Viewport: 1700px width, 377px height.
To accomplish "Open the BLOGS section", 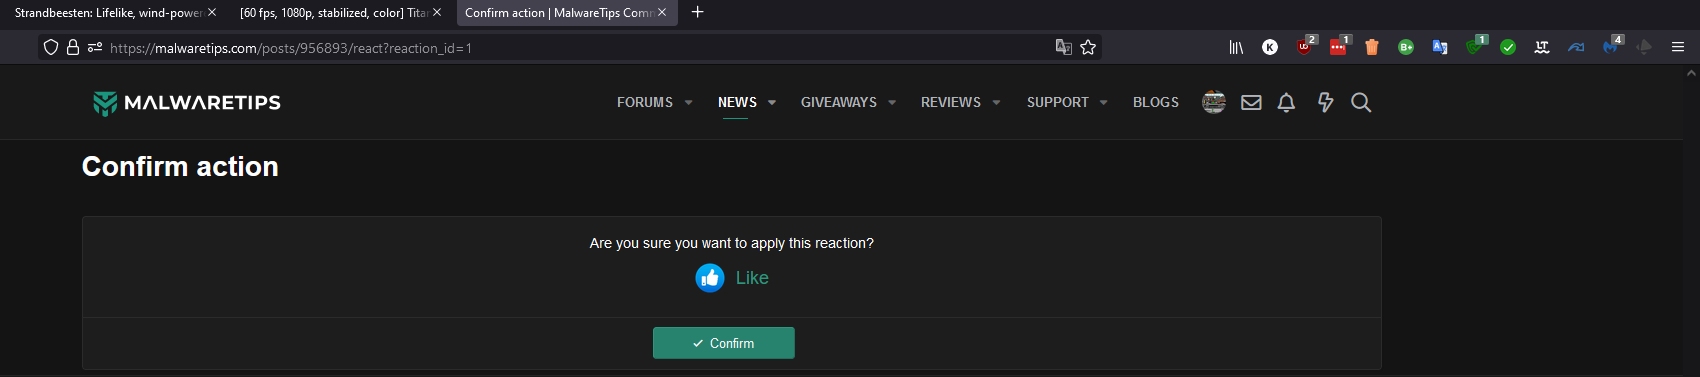I will pos(1156,102).
